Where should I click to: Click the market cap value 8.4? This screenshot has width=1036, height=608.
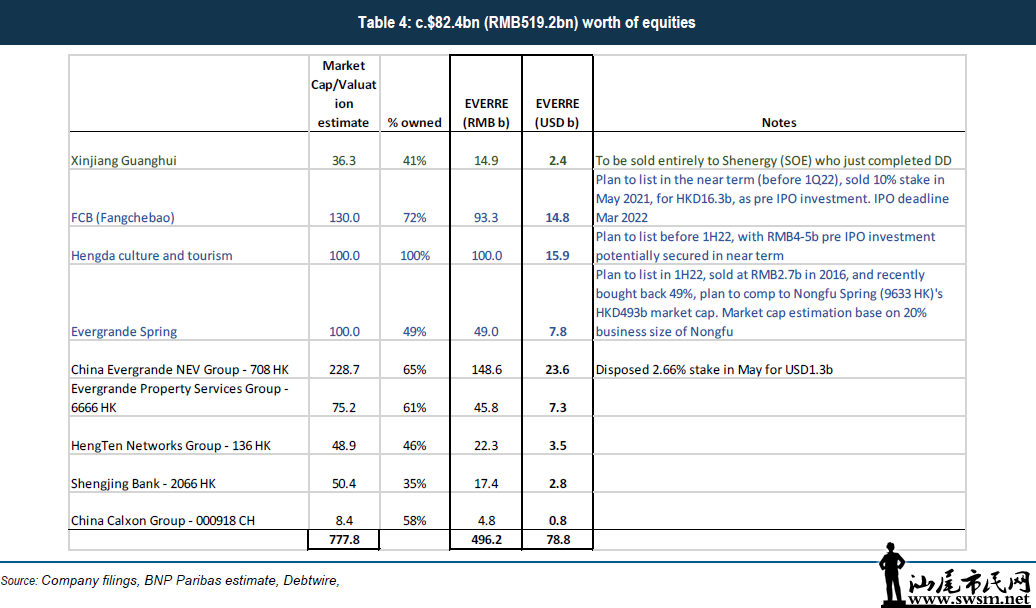click(344, 521)
